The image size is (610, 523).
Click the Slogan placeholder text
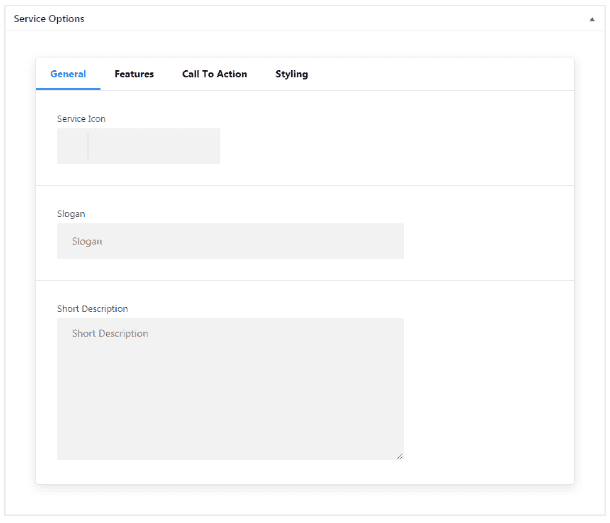[x=87, y=241]
